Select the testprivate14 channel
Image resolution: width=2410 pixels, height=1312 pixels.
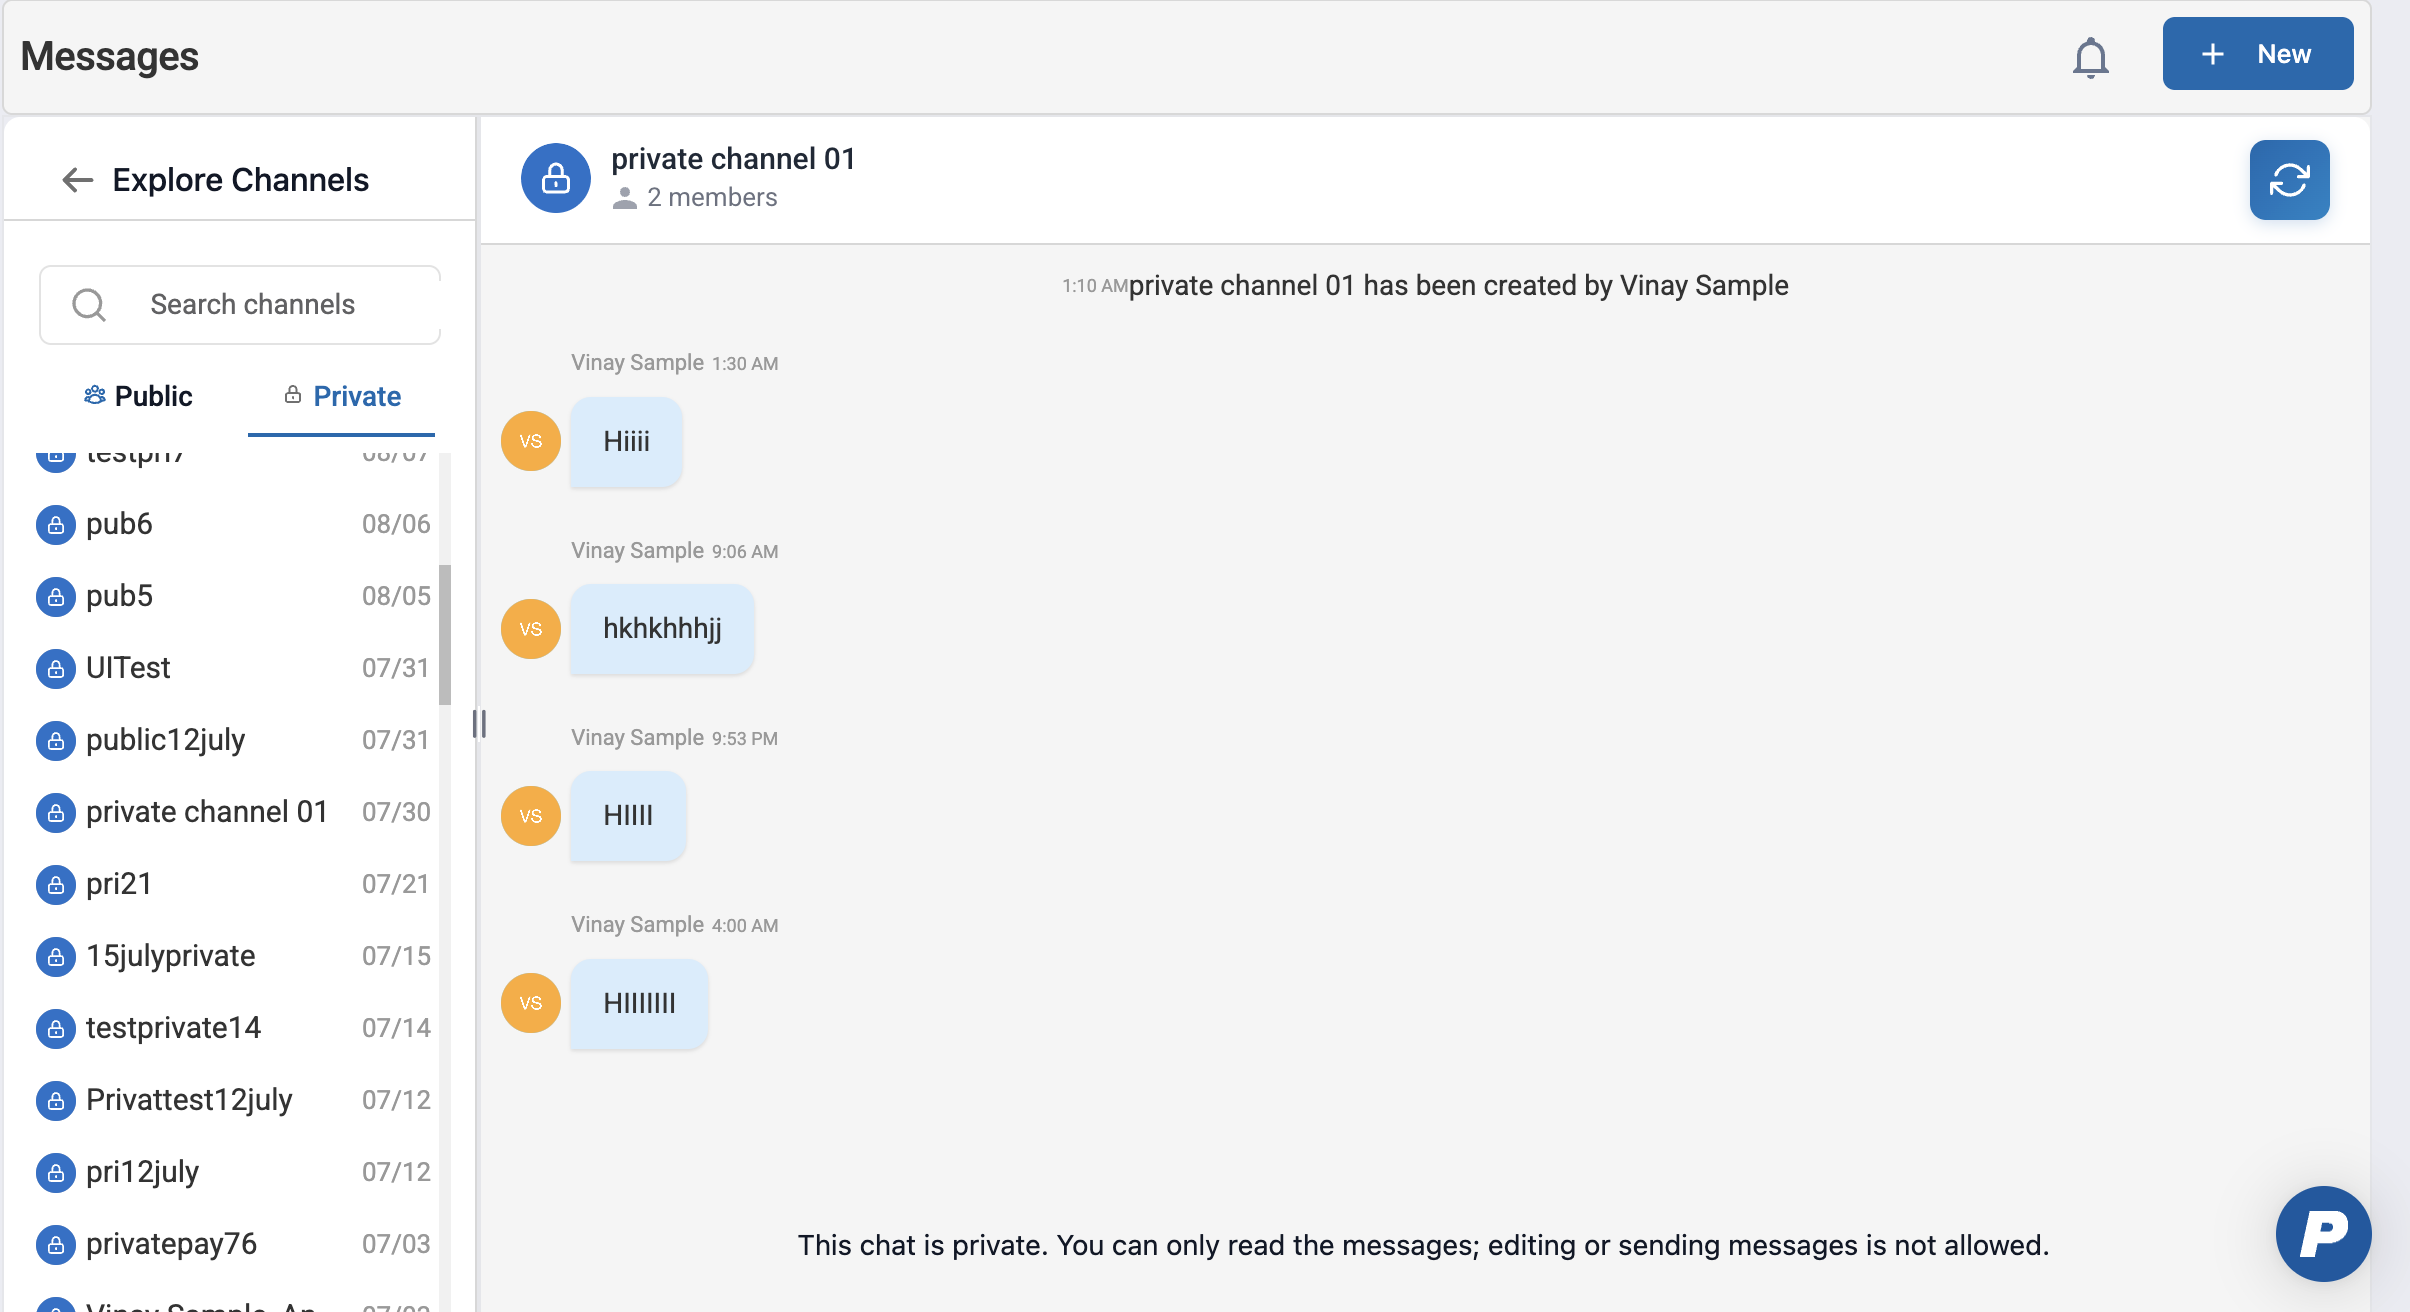click(x=173, y=1028)
